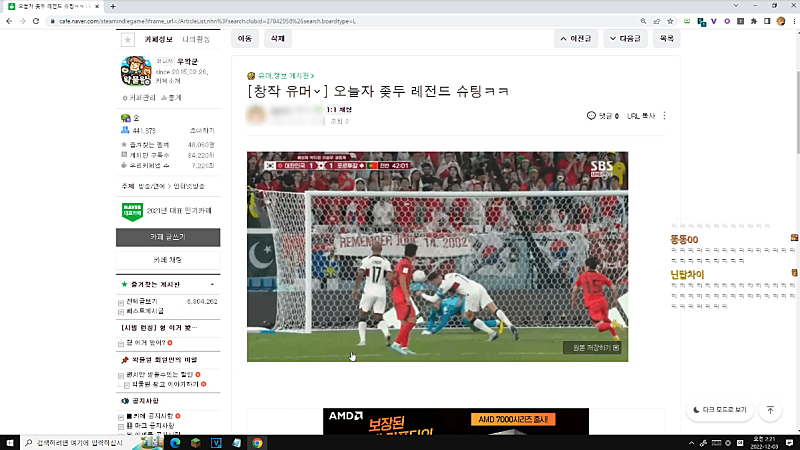Go to 이전글 previous post
The width and height of the screenshot is (800, 450).
(x=576, y=39)
